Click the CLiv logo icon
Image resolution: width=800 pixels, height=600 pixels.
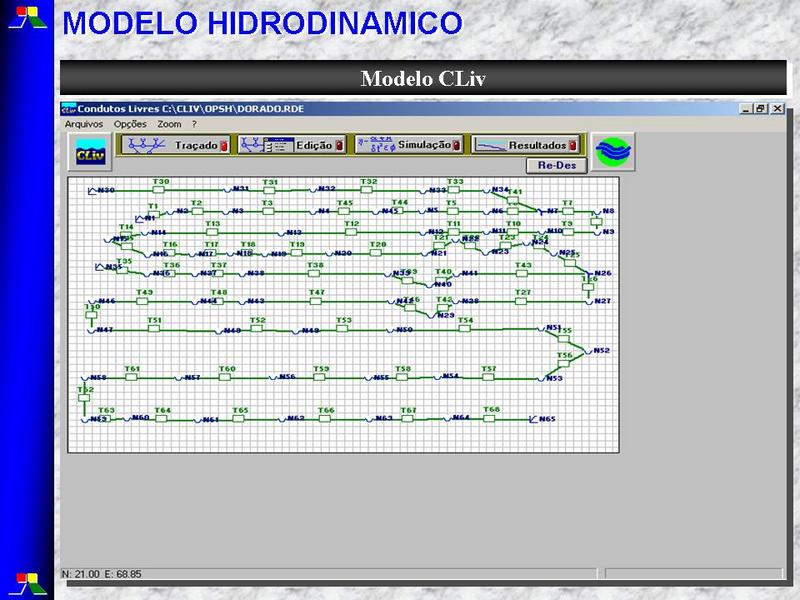90,152
